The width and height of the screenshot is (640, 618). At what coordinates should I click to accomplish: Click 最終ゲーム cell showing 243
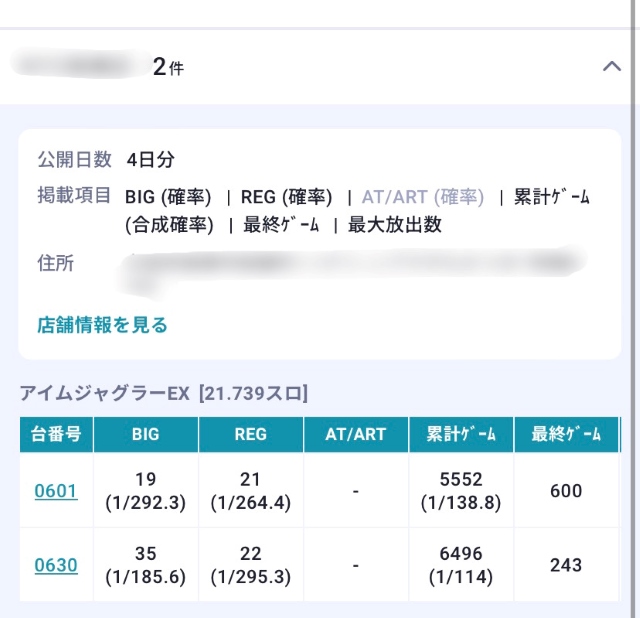566,565
